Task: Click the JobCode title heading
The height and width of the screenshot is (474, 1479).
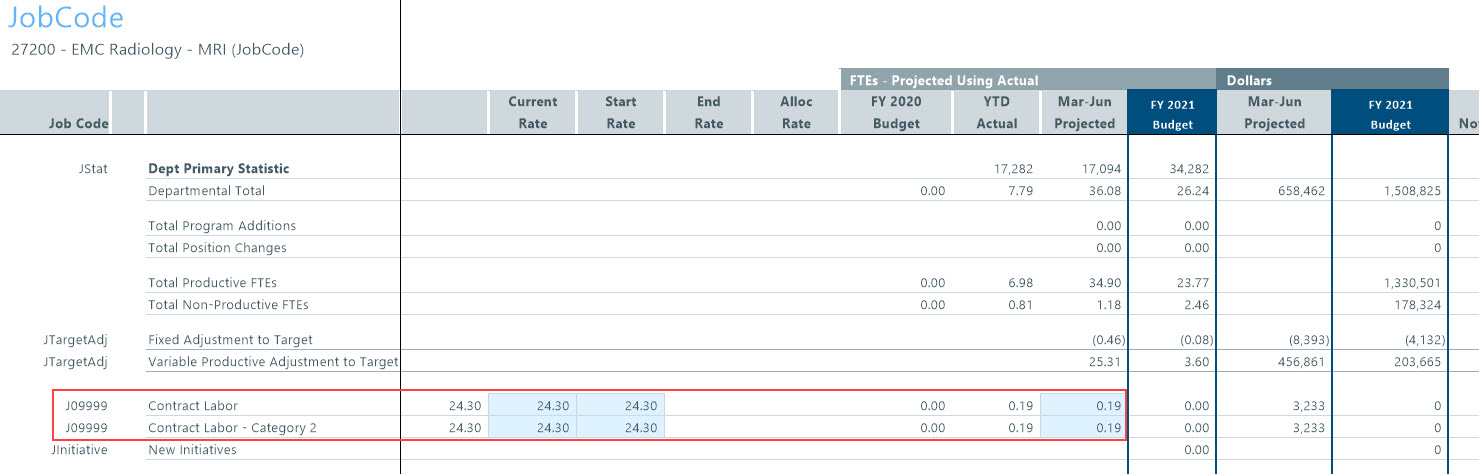Action: [x=65, y=18]
